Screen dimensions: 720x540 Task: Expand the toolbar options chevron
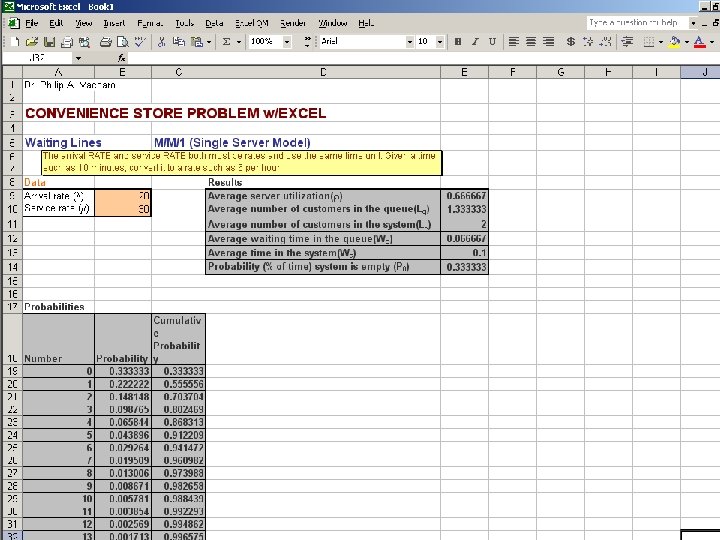308,42
